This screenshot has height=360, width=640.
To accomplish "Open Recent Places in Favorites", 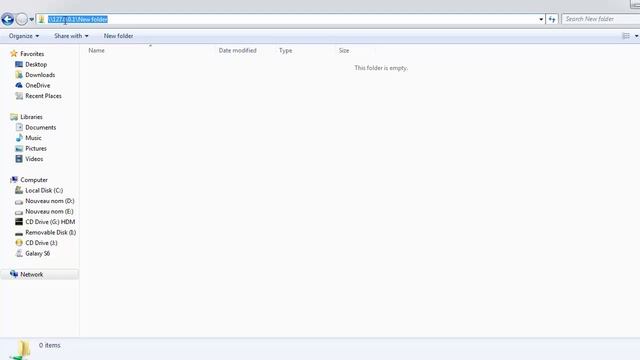I will [43, 96].
